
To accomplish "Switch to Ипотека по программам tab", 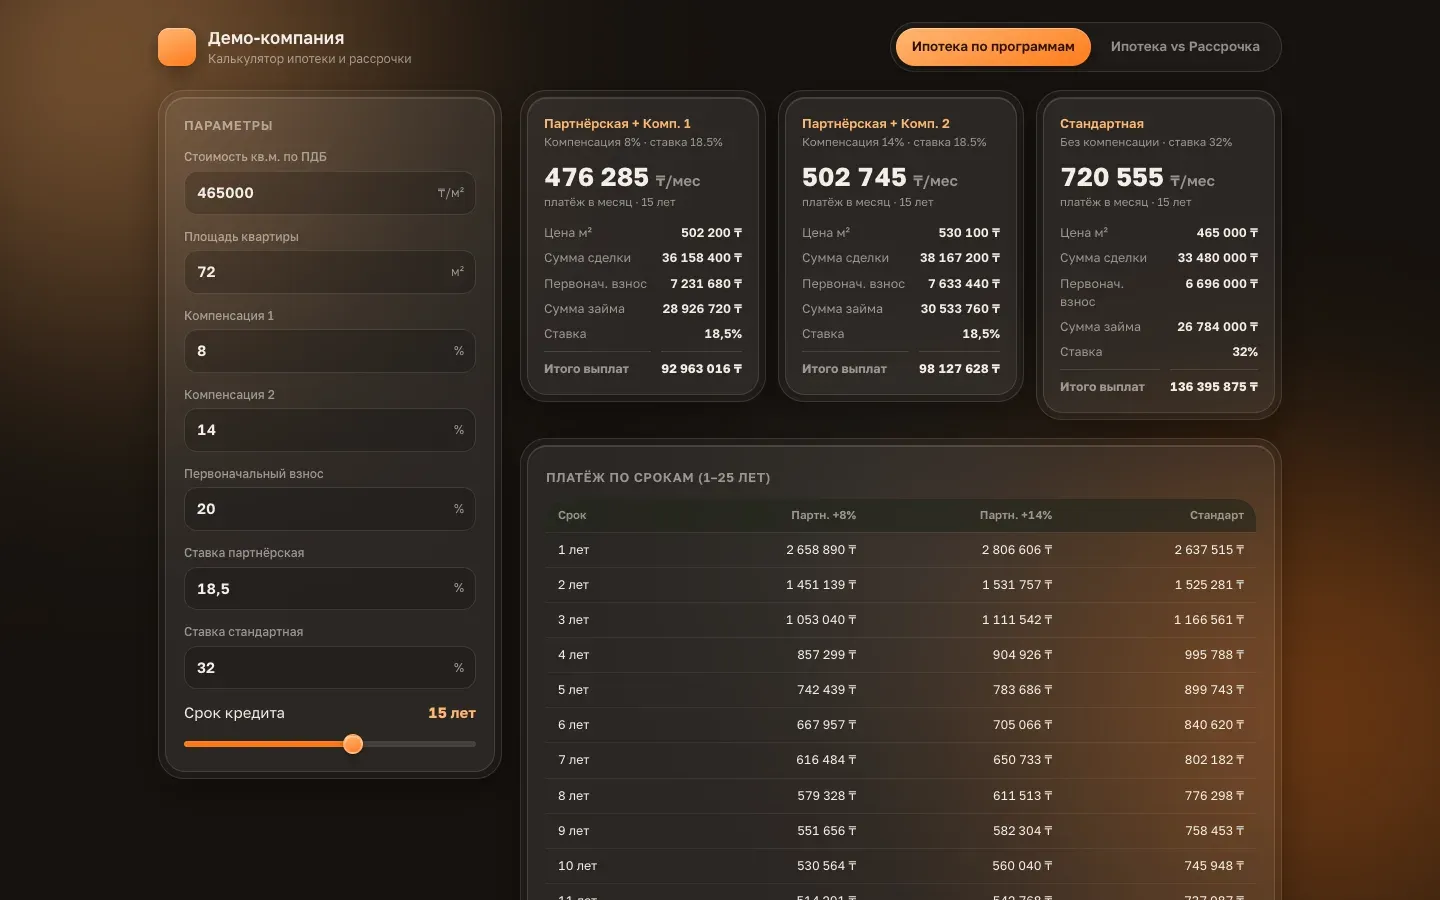I will click(993, 47).
